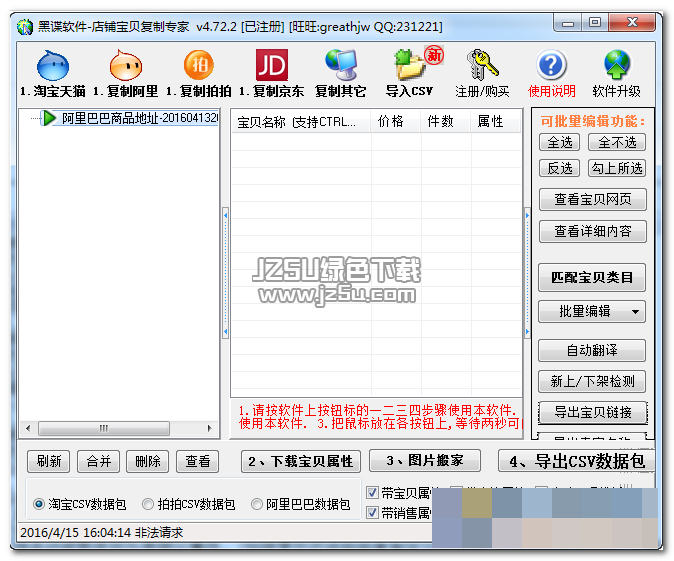The image size is (674, 561).
Task: Click the JD 复制京东 icon
Action: (272, 65)
